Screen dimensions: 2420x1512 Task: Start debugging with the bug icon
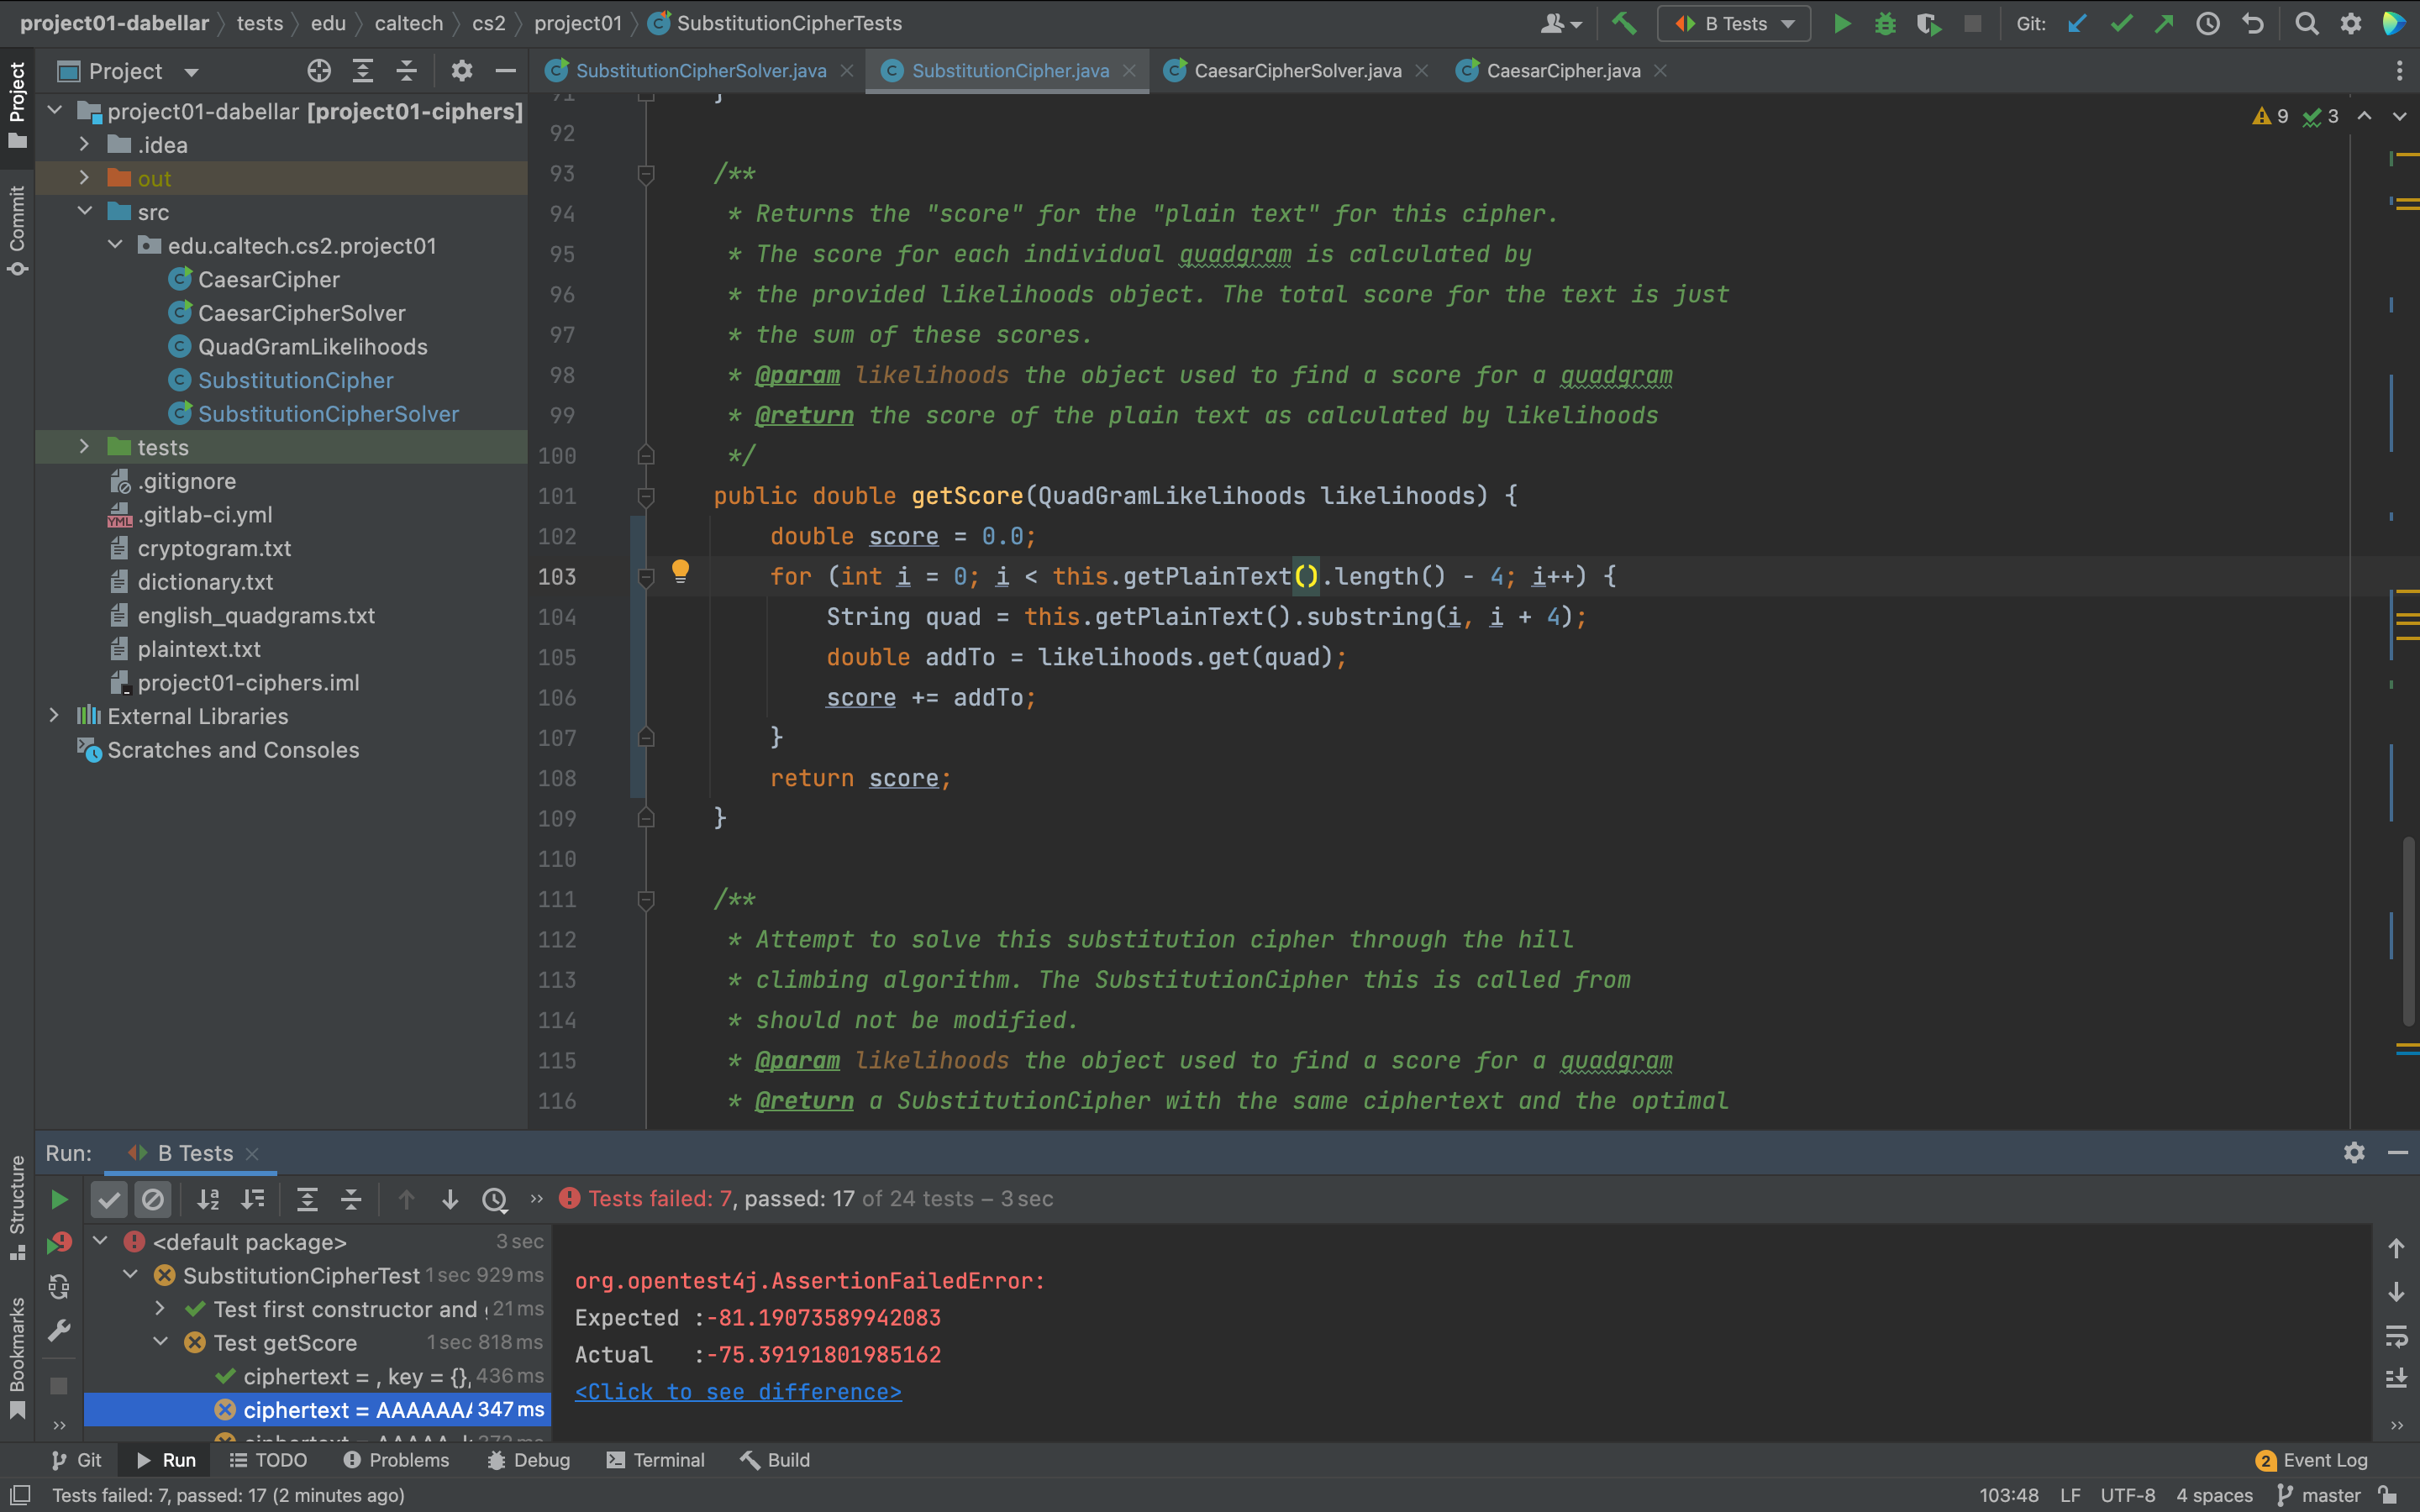(1885, 23)
